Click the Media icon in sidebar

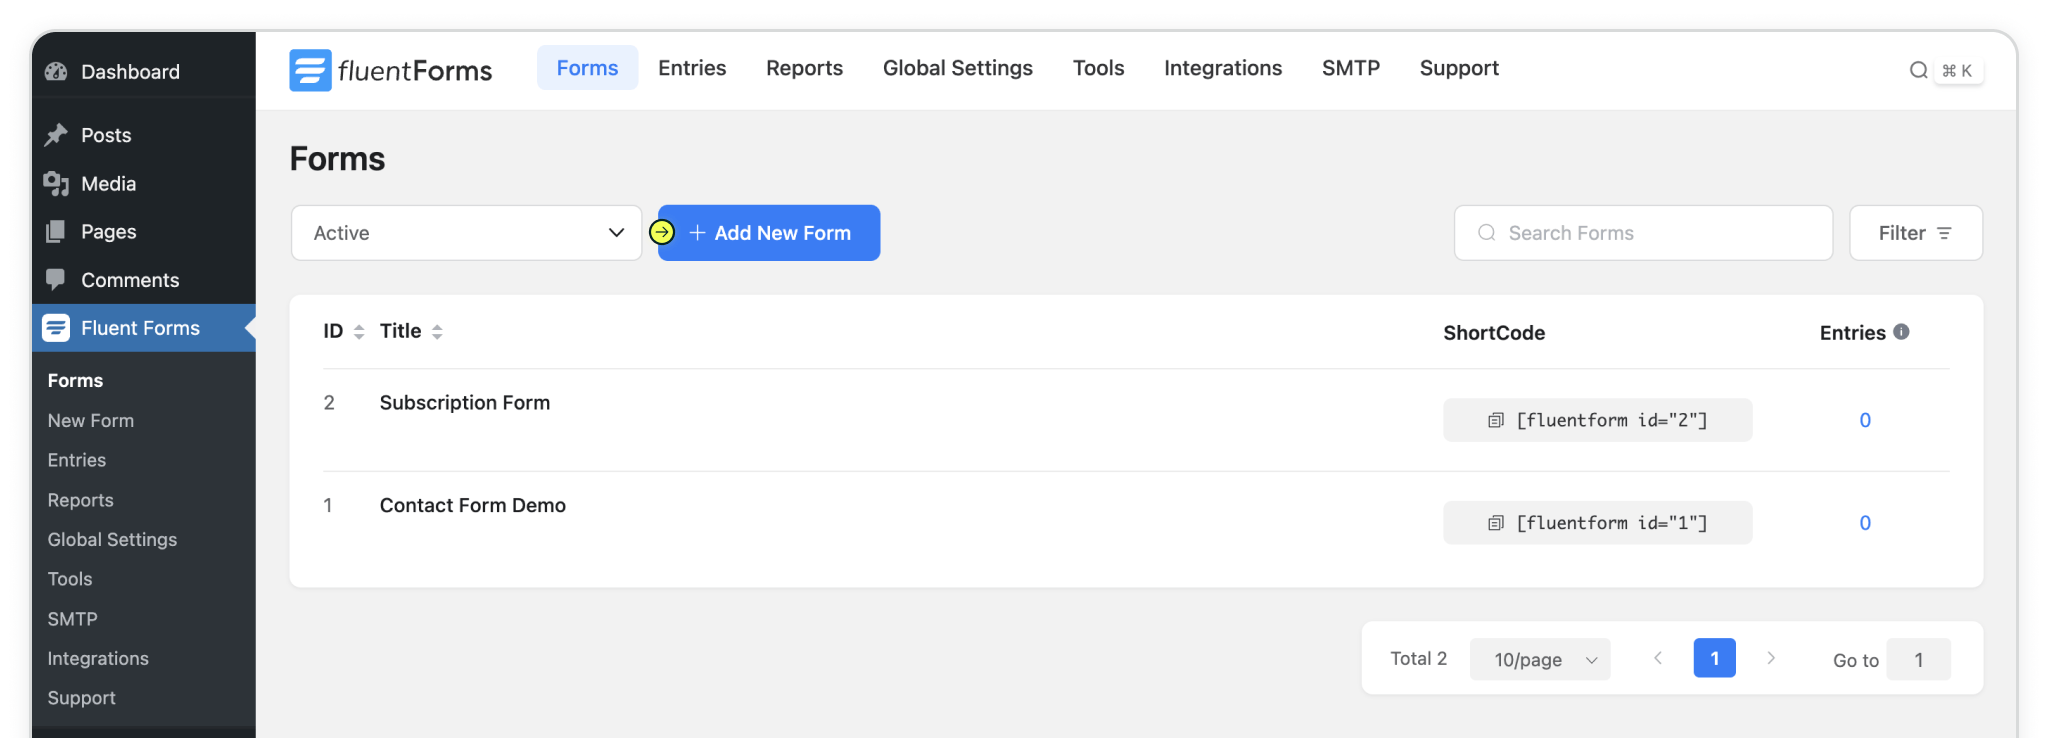pos(56,184)
